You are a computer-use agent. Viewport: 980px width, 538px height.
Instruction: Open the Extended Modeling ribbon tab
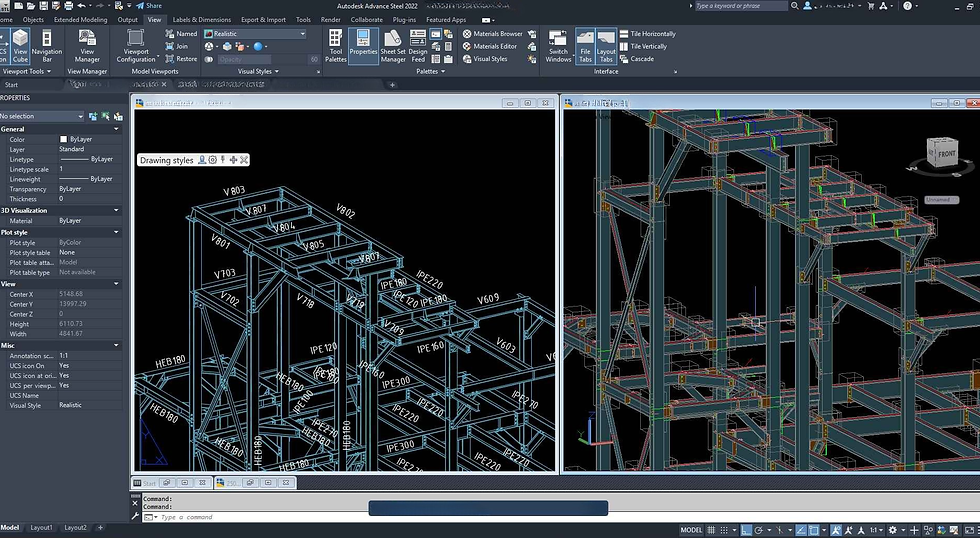(81, 19)
